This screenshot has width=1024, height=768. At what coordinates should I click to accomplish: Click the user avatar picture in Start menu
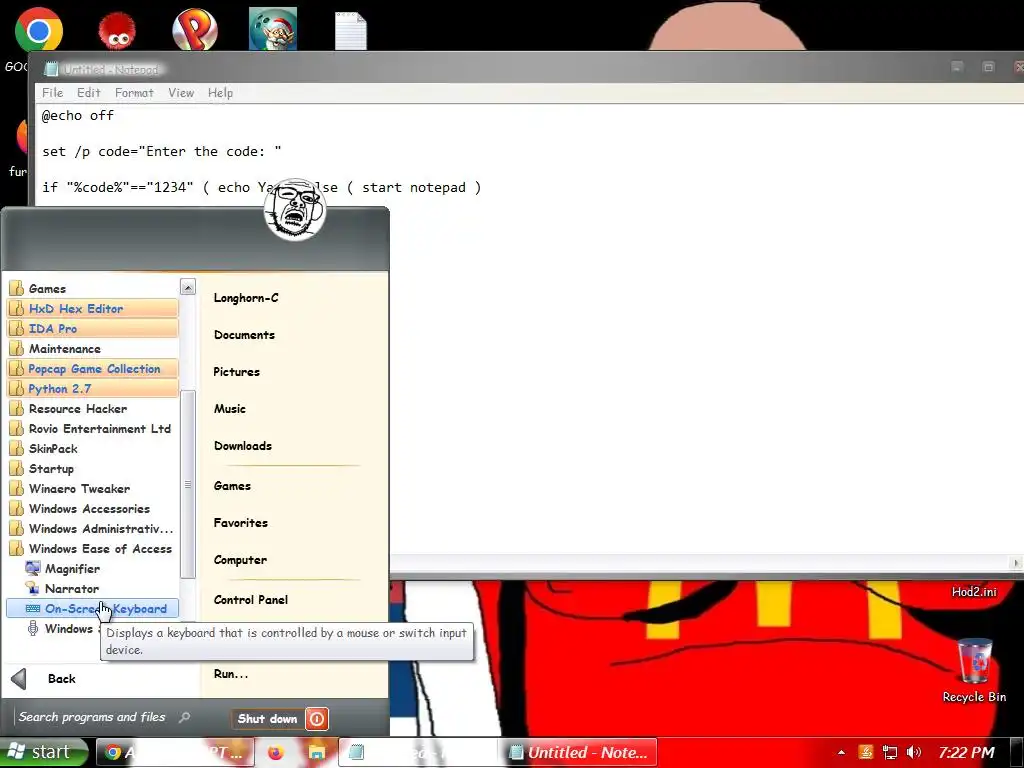coord(295,210)
